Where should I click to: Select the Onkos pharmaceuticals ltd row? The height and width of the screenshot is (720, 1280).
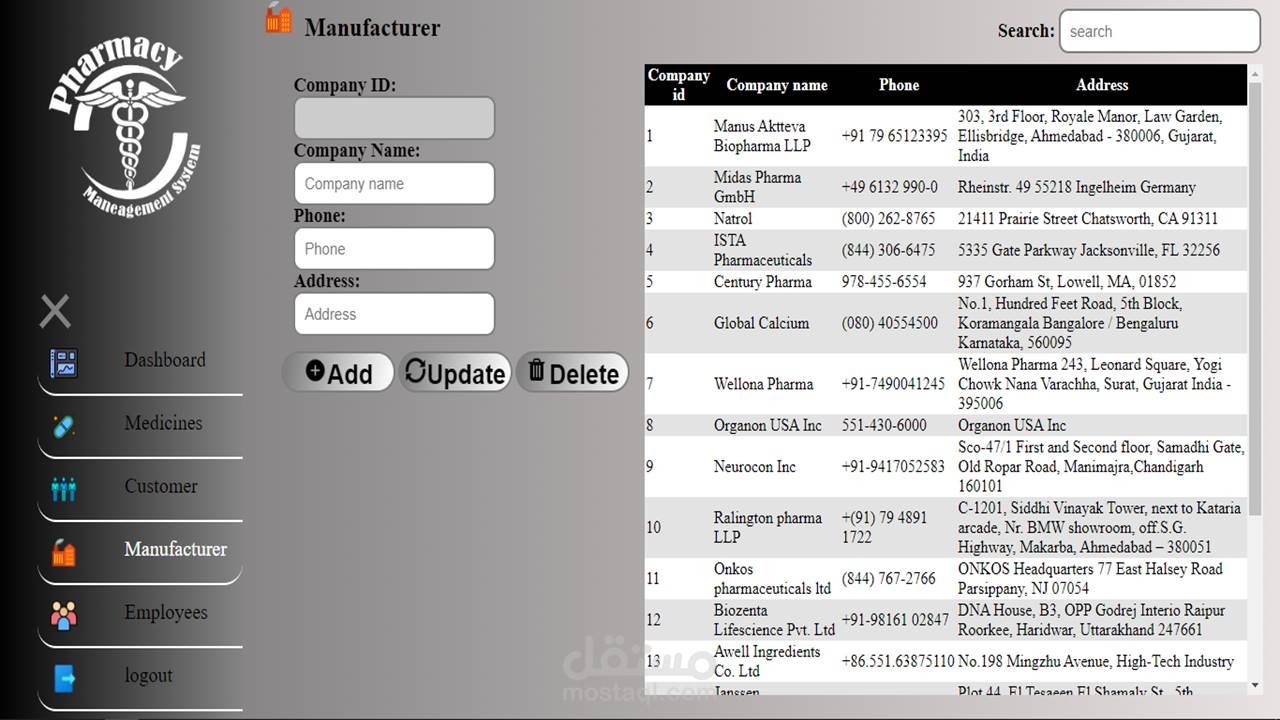(x=946, y=578)
